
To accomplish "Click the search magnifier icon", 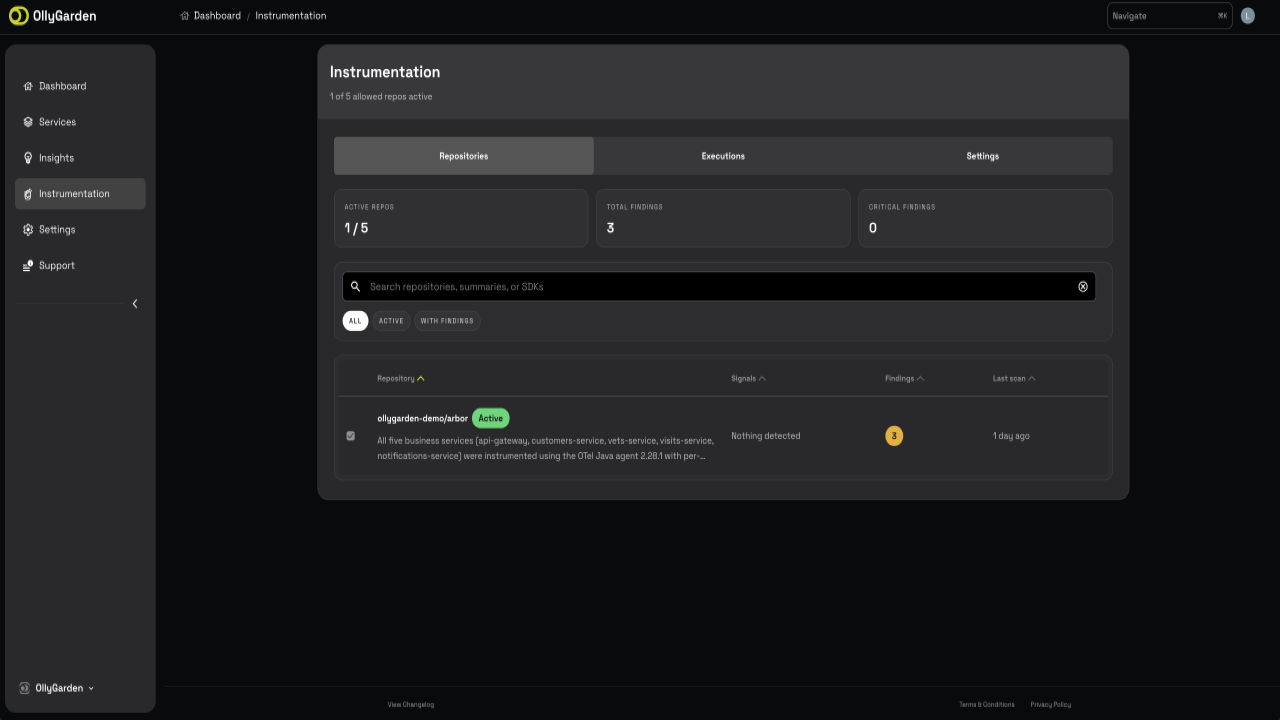I will point(355,286).
